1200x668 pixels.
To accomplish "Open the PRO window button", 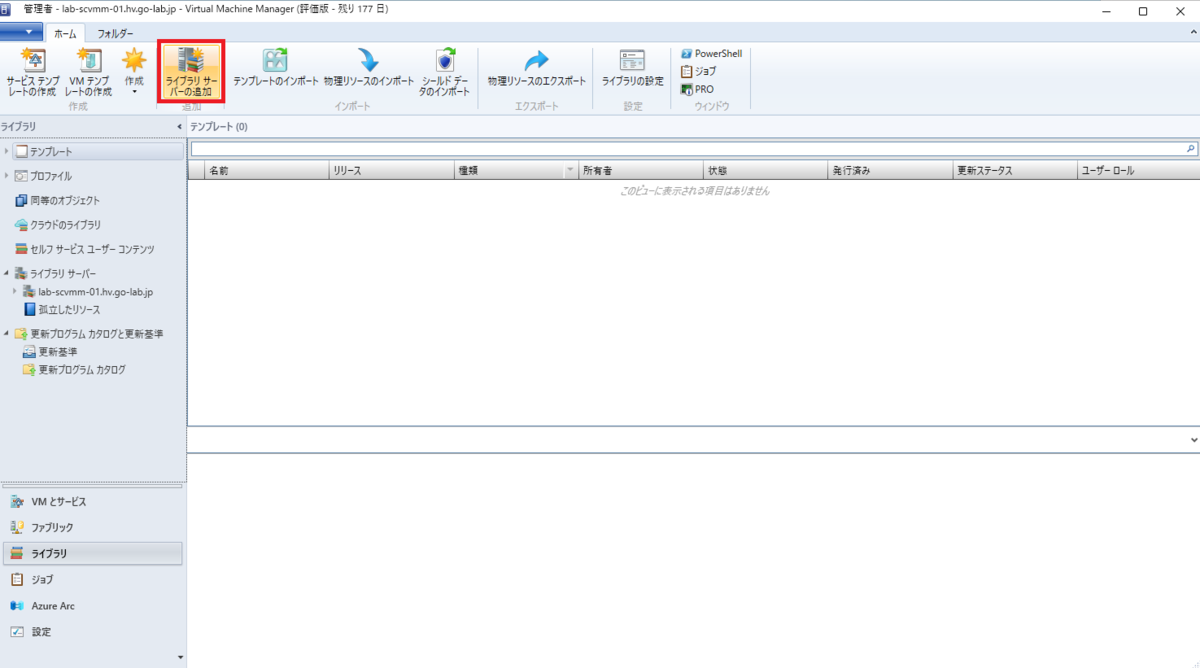I will [697, 89].
